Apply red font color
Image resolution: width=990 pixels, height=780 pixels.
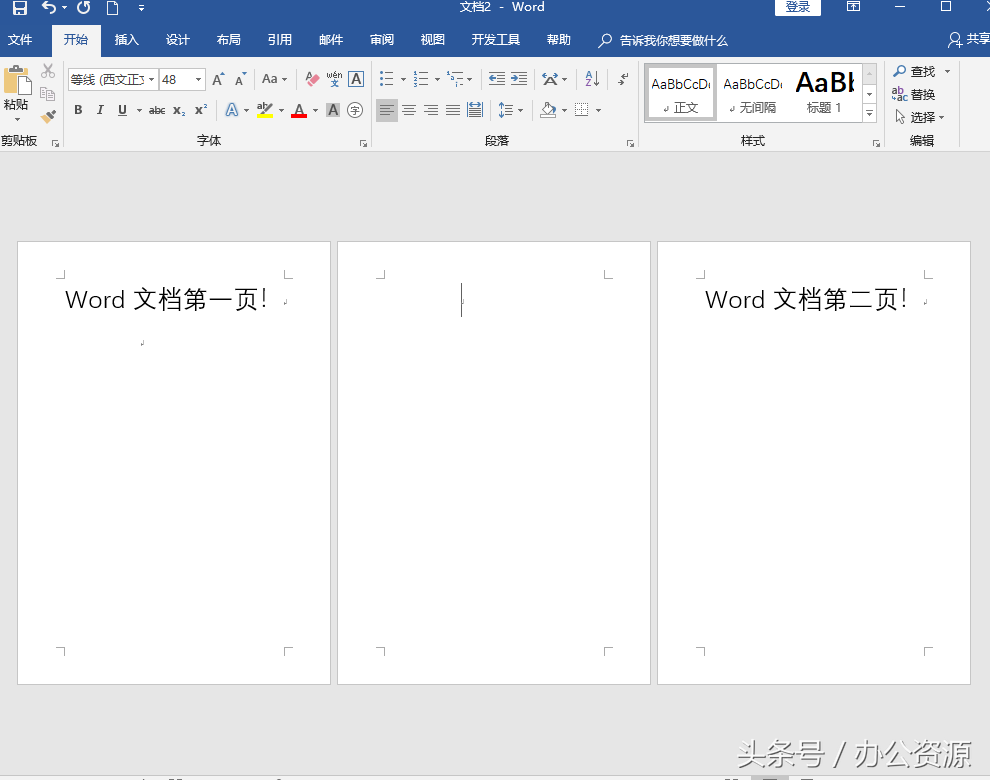tap(299, 111)
